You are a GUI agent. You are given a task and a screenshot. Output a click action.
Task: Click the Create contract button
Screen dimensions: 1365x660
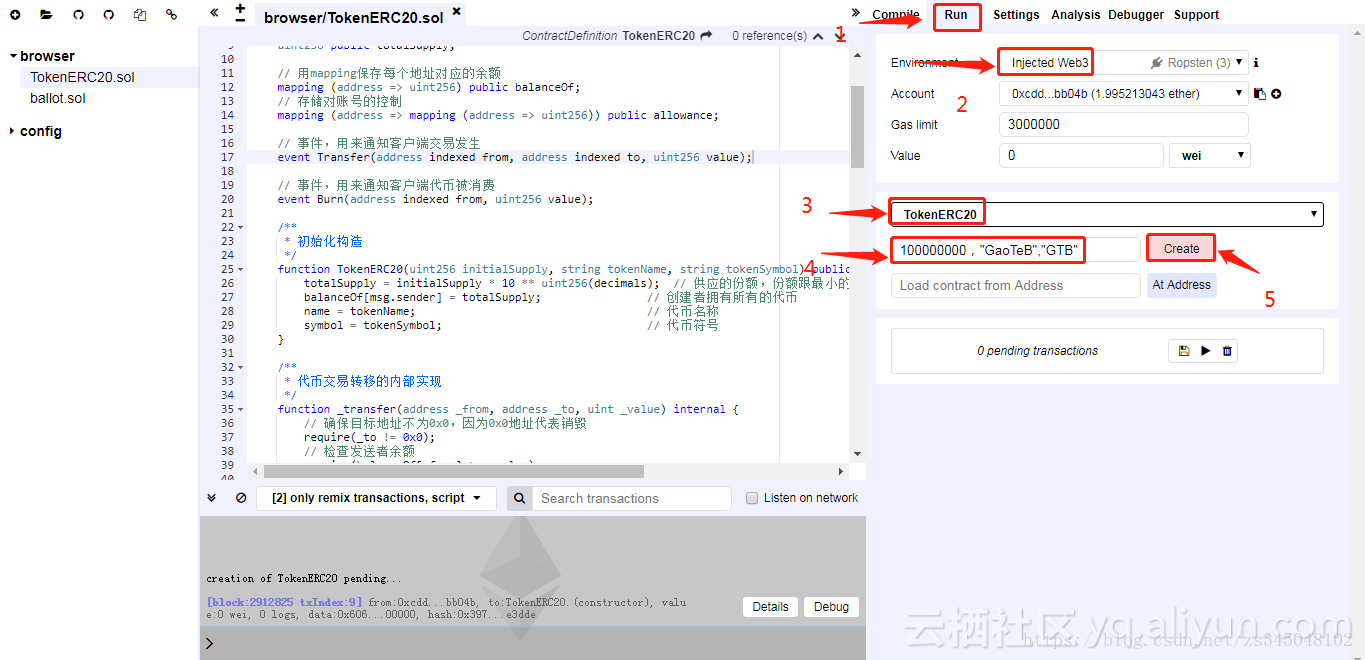pyautogui.click(x=1181, y=249)
